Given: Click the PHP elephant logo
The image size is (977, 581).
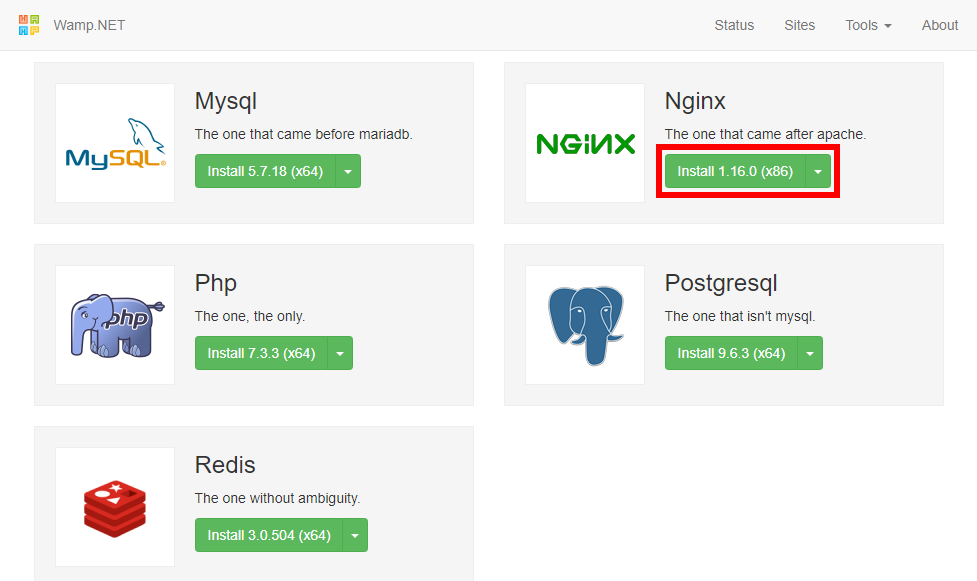Looking at the screenshot, I should [117, 325].
